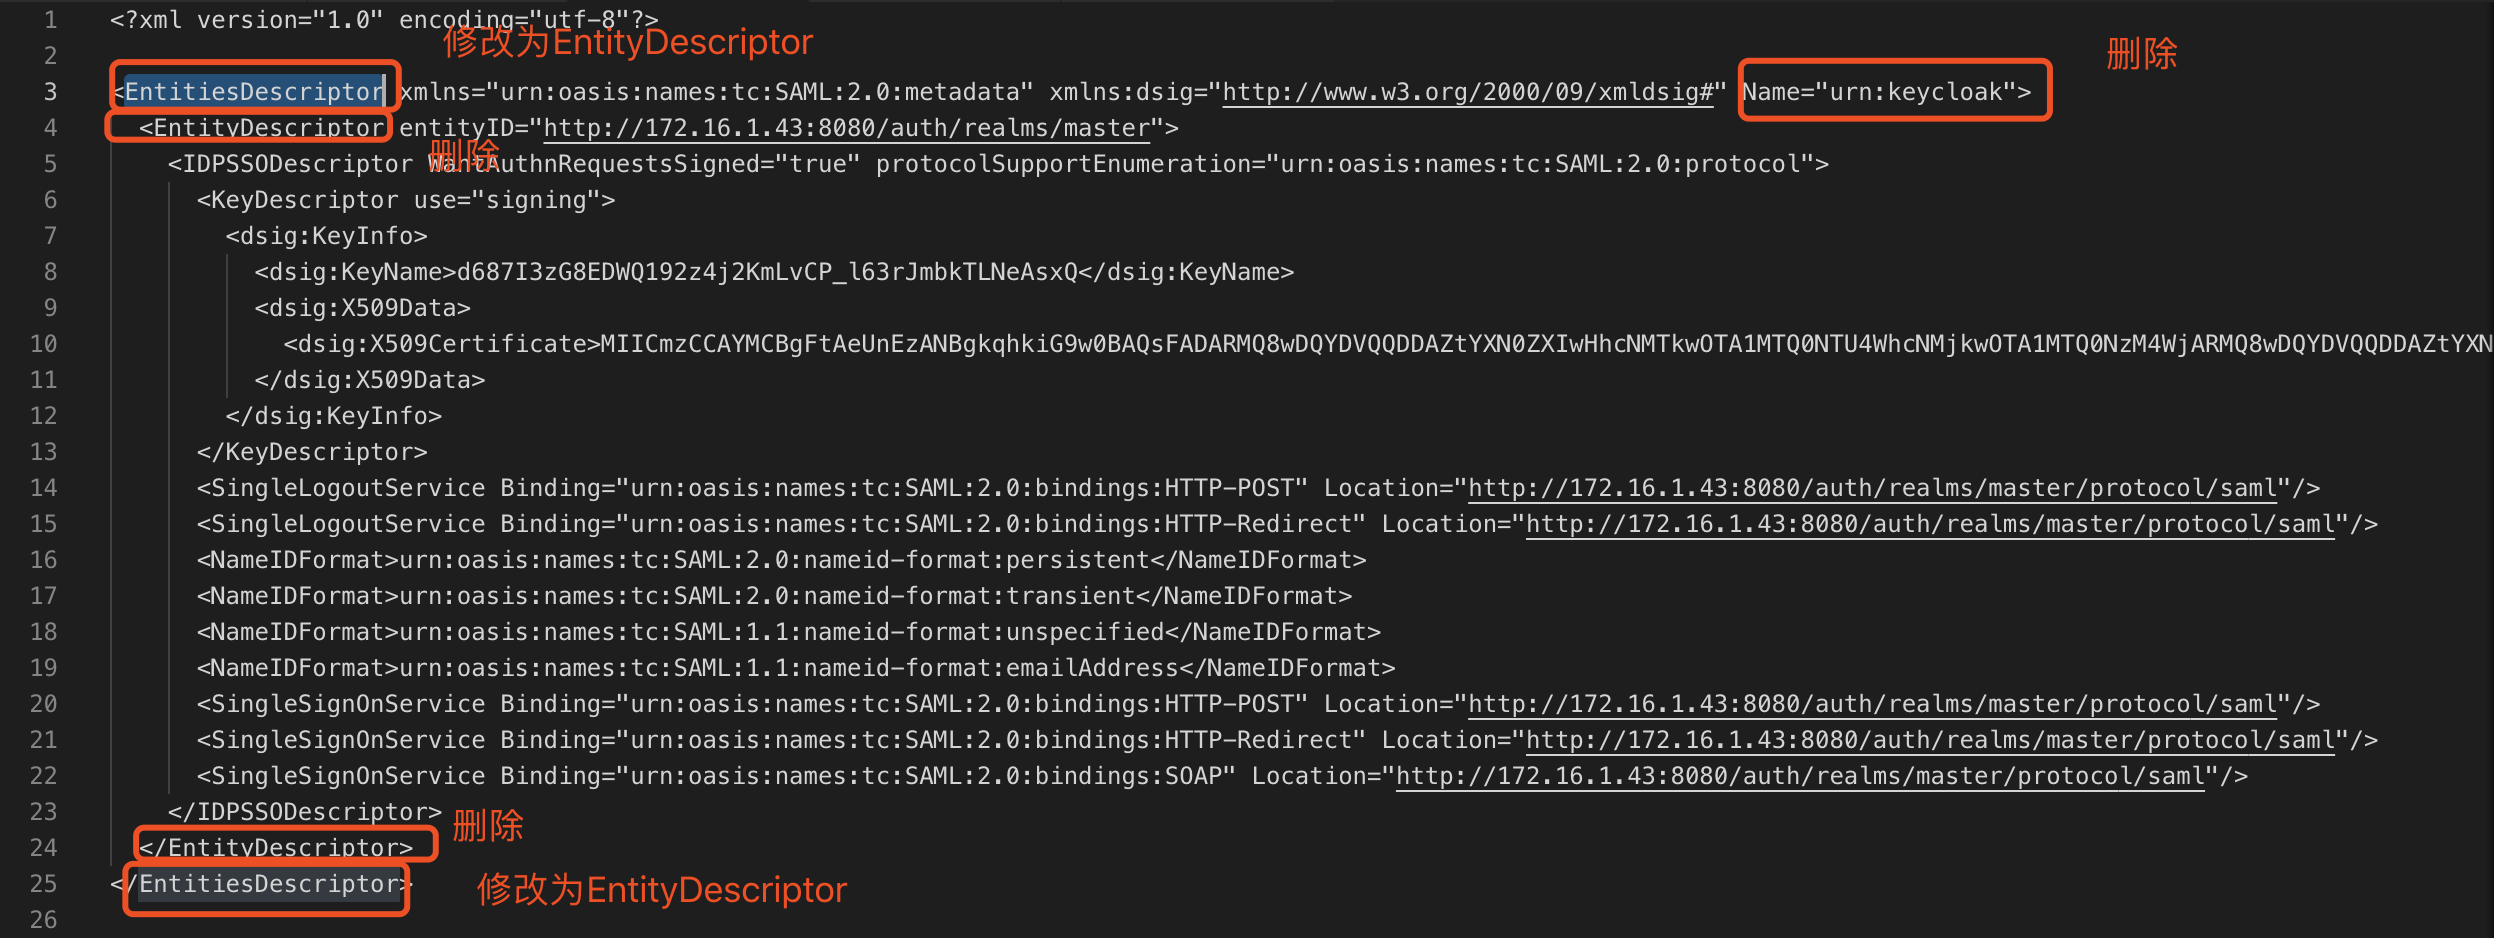Click the X509Certificate text on line 10
Image resolution: width=2494 pixels, height=938 pixels.
pos(1400,344)
